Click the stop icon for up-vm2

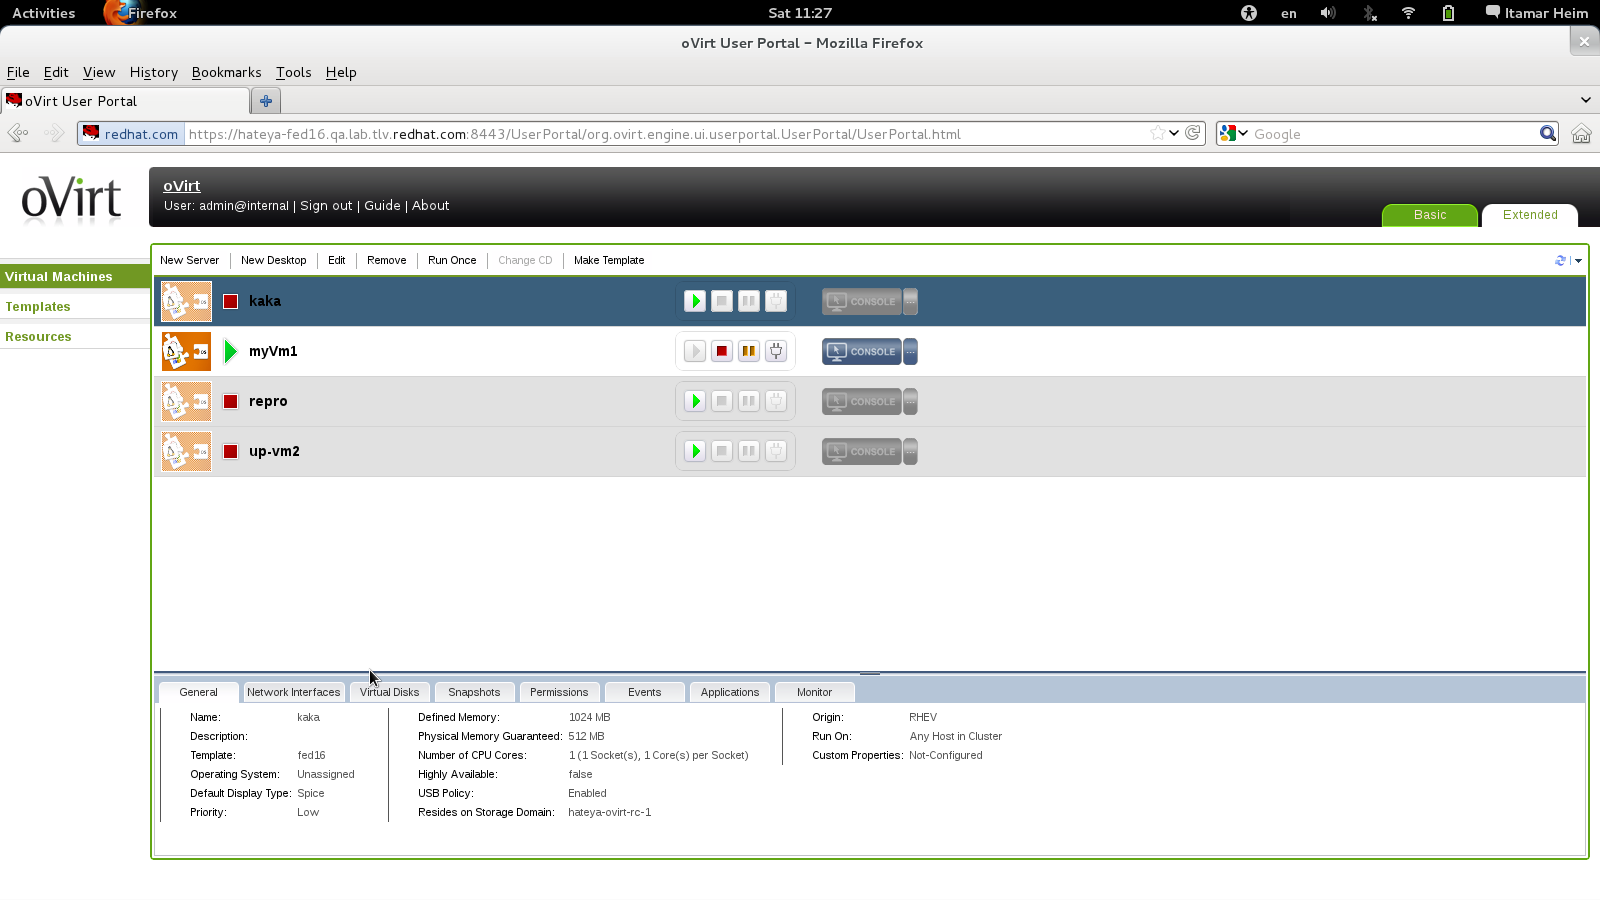tap(722, 451)
